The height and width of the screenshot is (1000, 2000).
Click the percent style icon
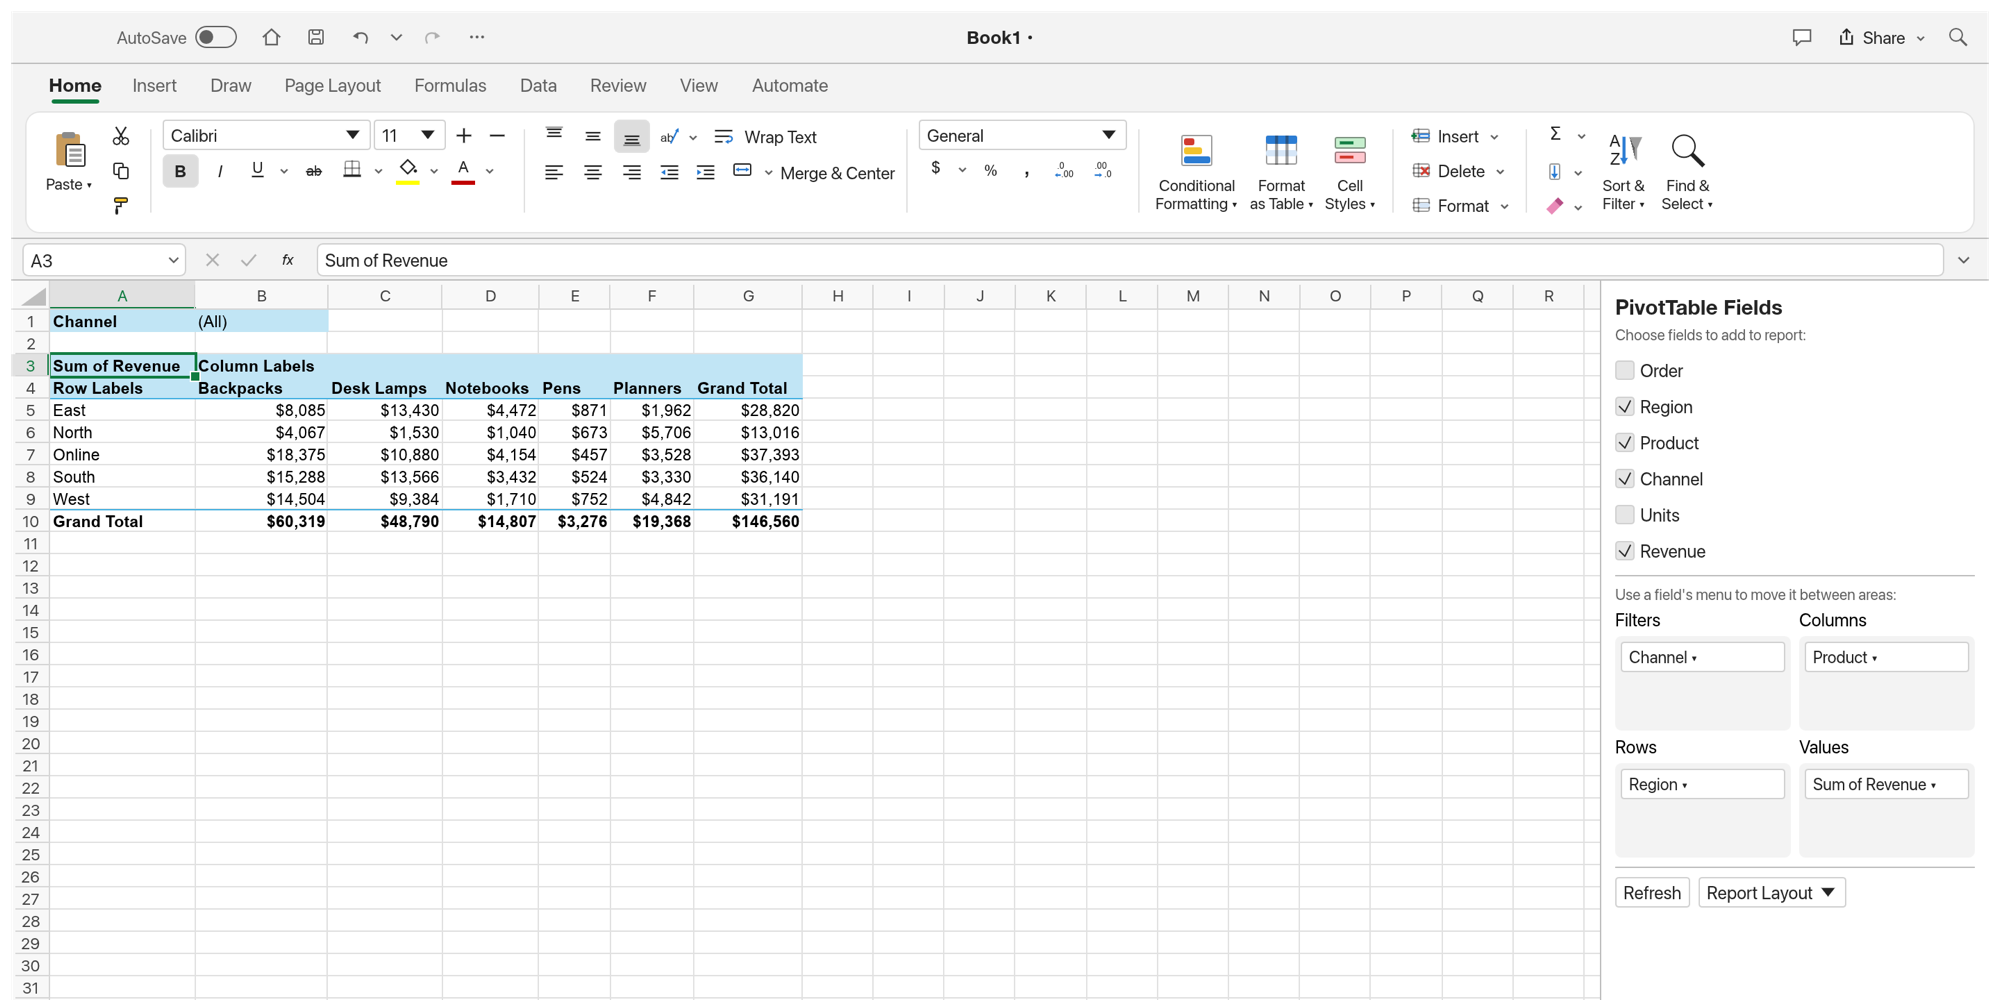pos(990,171)
